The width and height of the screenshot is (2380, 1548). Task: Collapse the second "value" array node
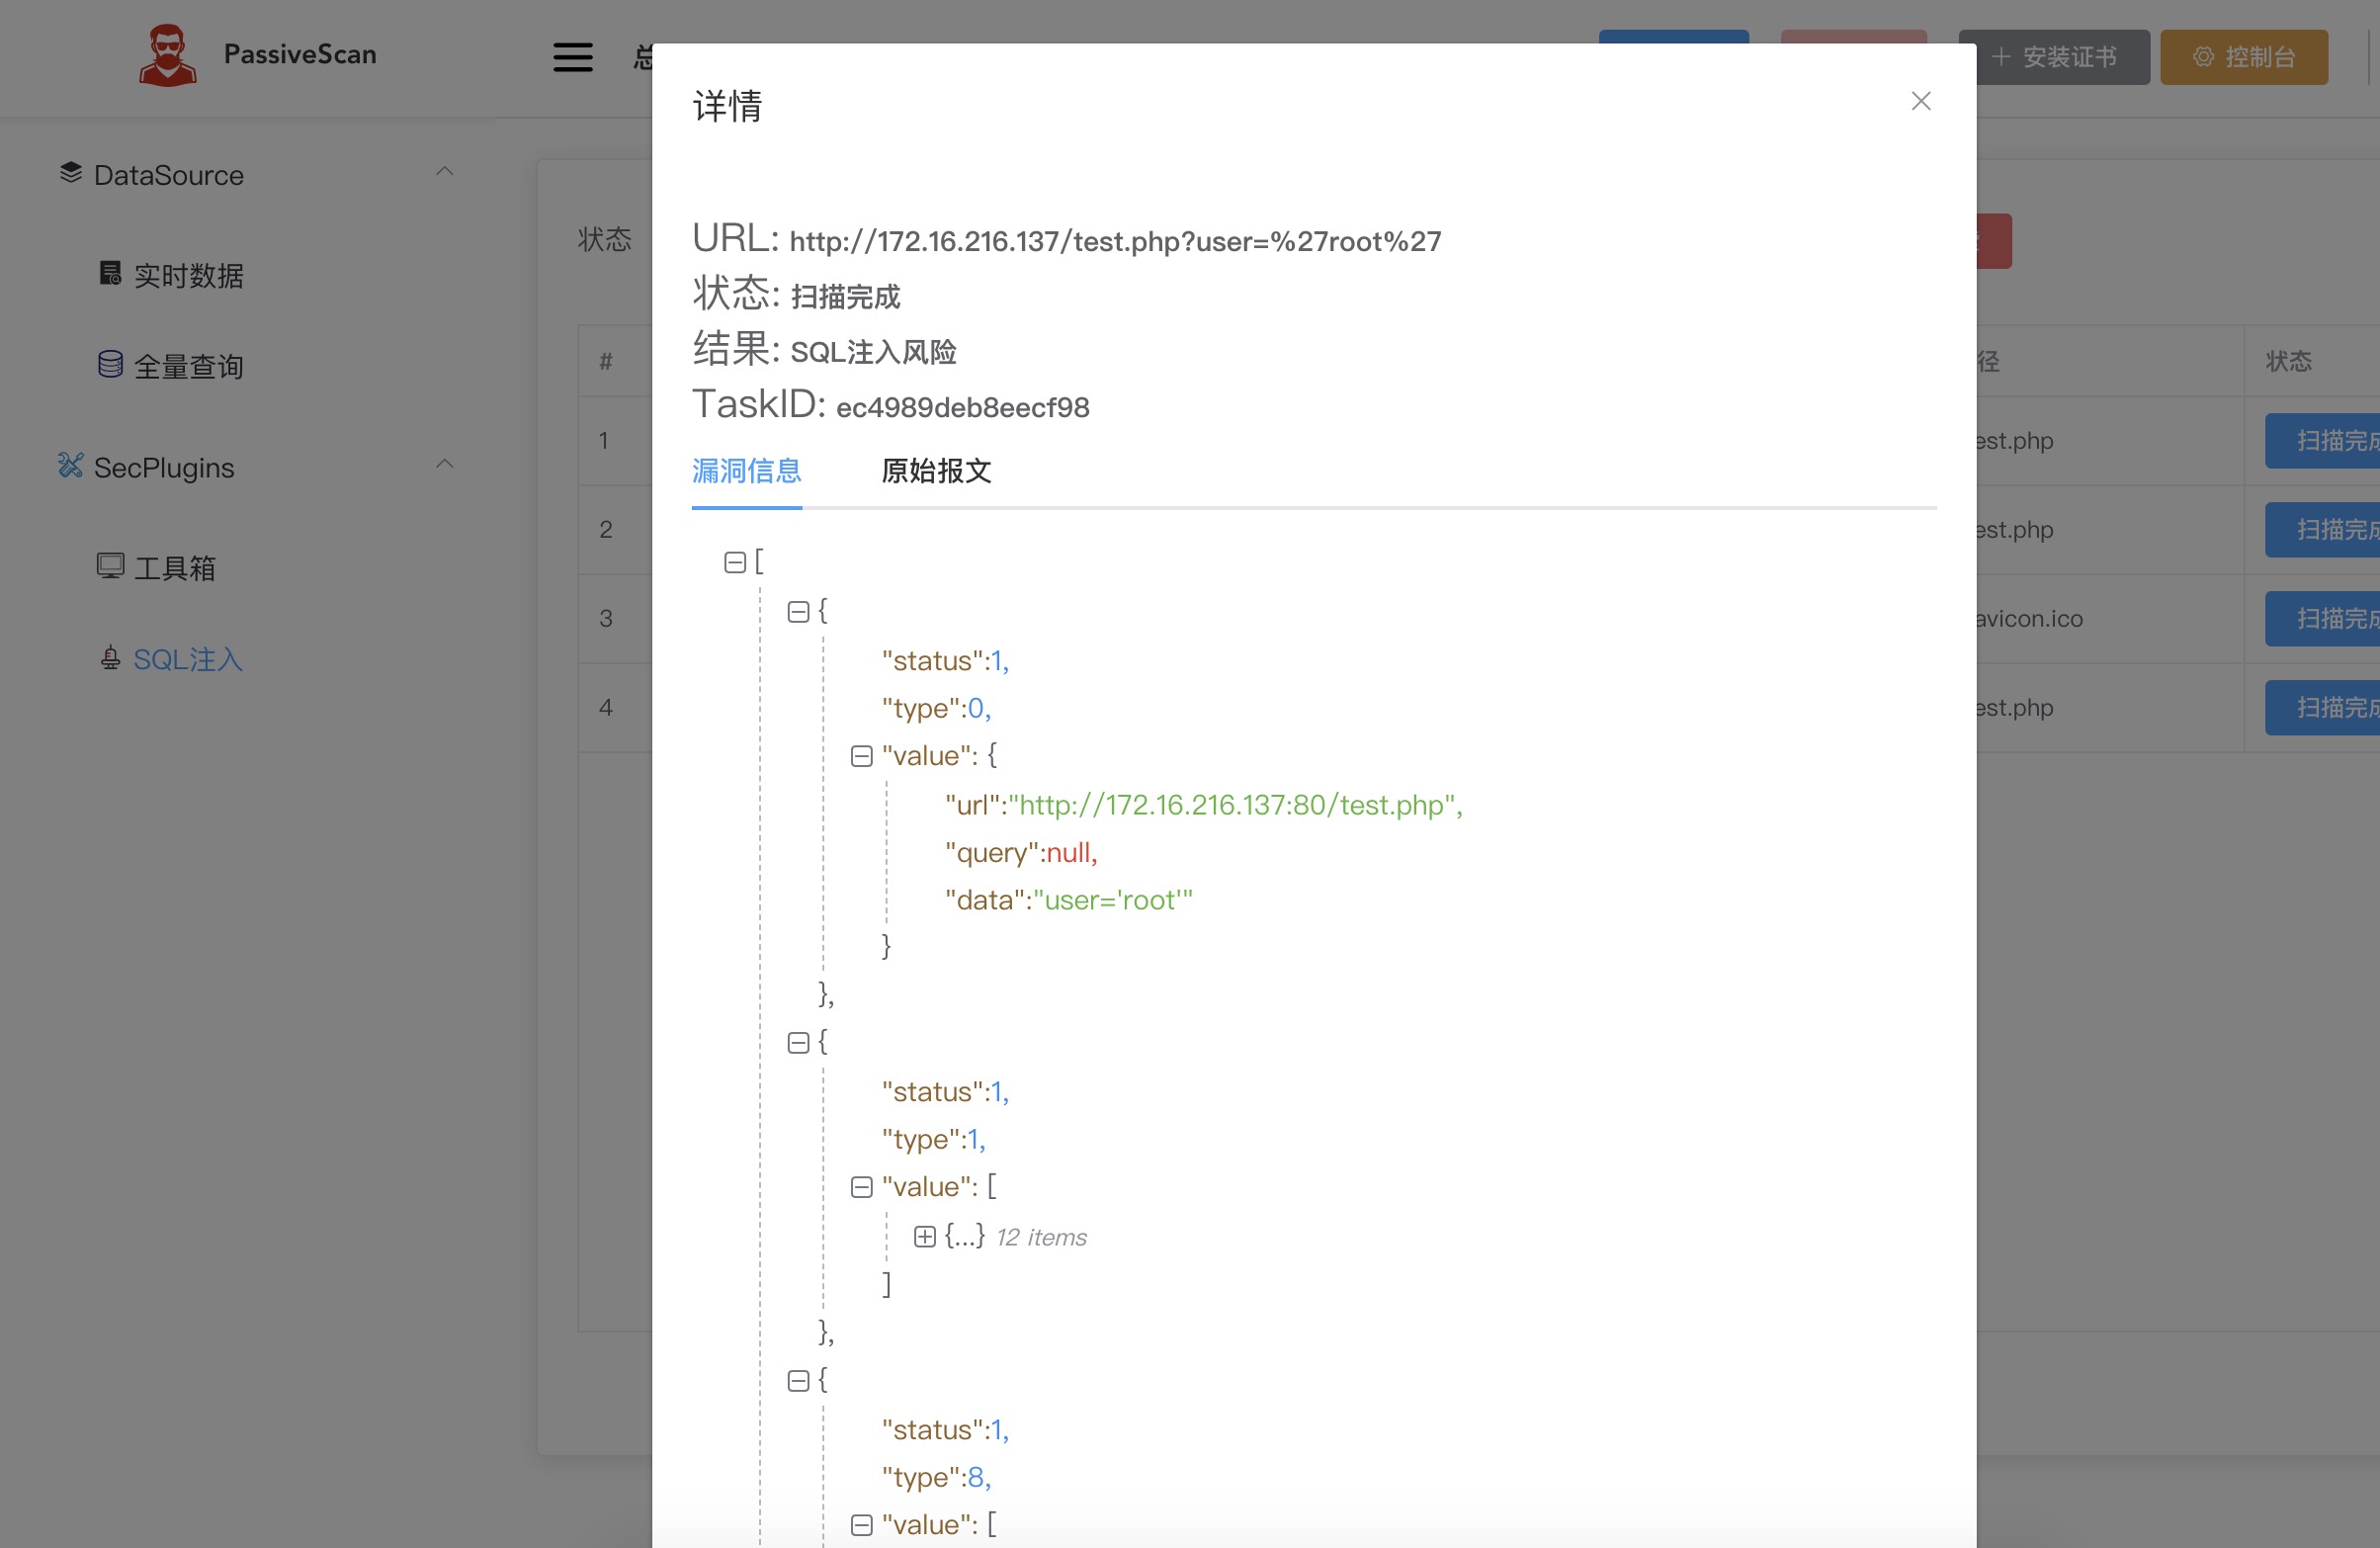pyautogui.click(x=861, y=1187)
